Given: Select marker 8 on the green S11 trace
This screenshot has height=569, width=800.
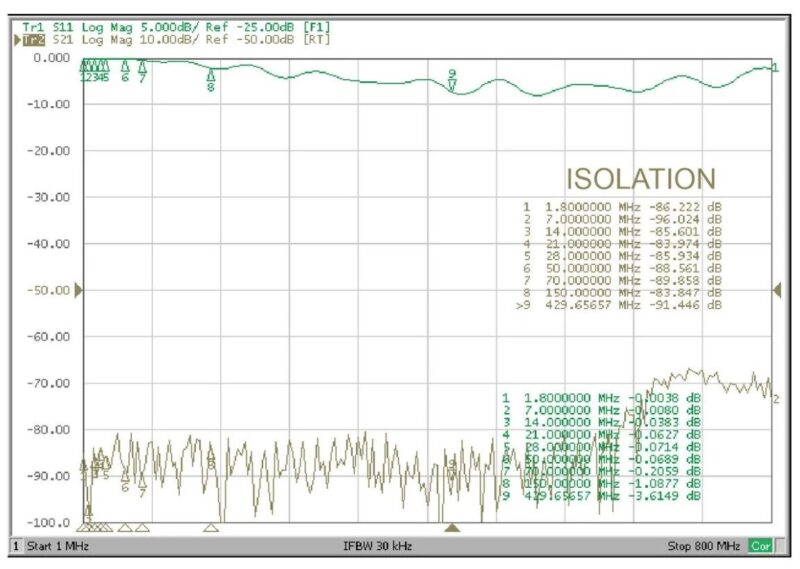Looking at the screenshot, I should pos(210,74).
